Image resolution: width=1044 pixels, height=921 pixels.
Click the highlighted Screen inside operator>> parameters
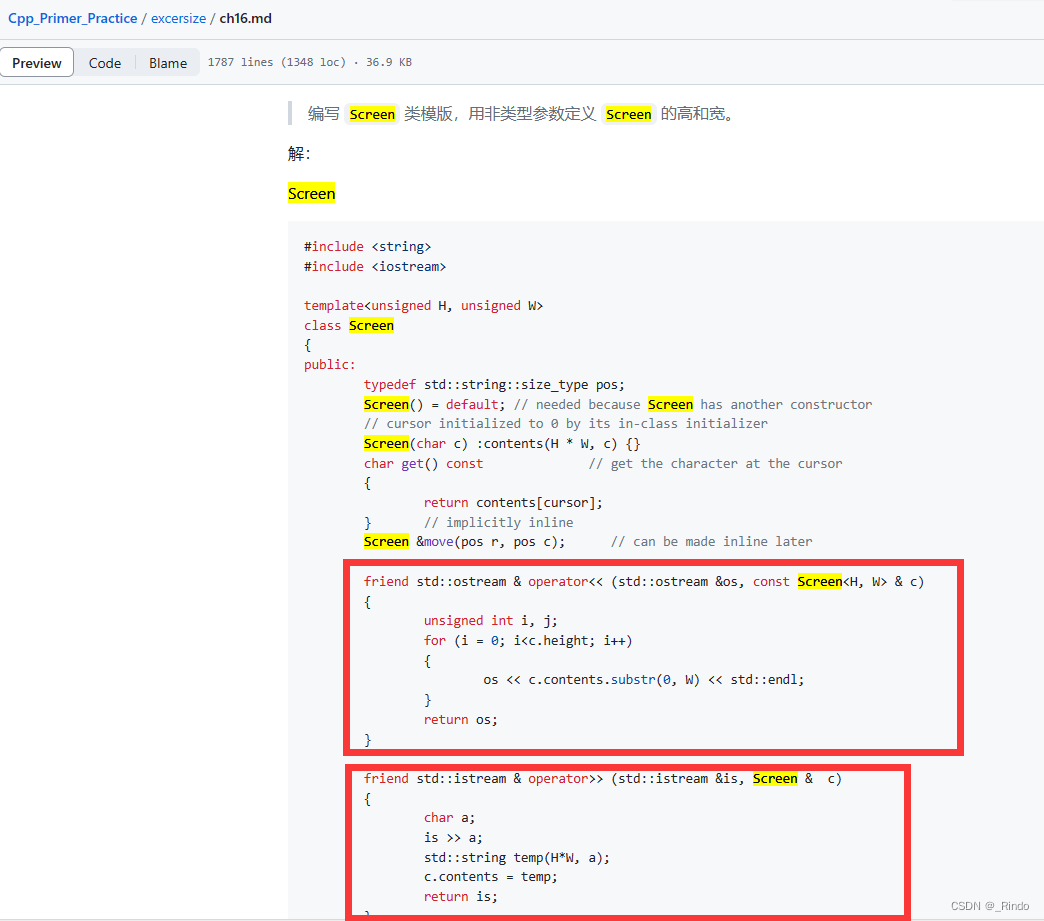tap(775, 778)
